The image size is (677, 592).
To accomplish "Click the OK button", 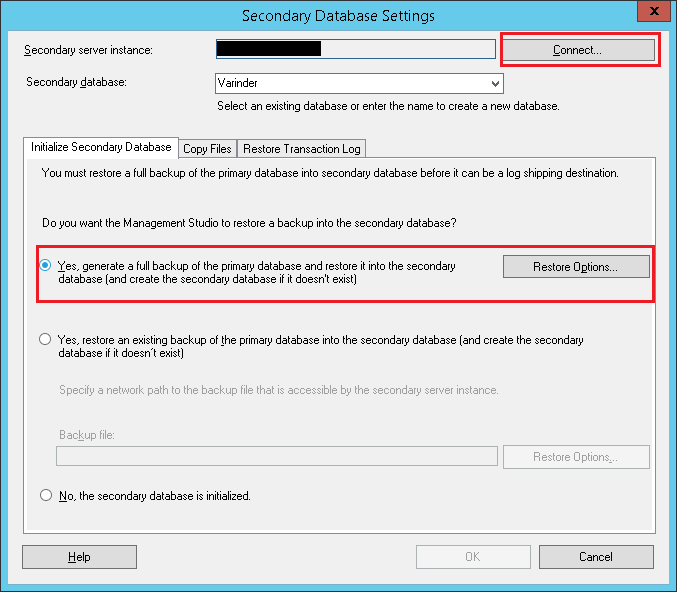I will (x=473, y=557).
